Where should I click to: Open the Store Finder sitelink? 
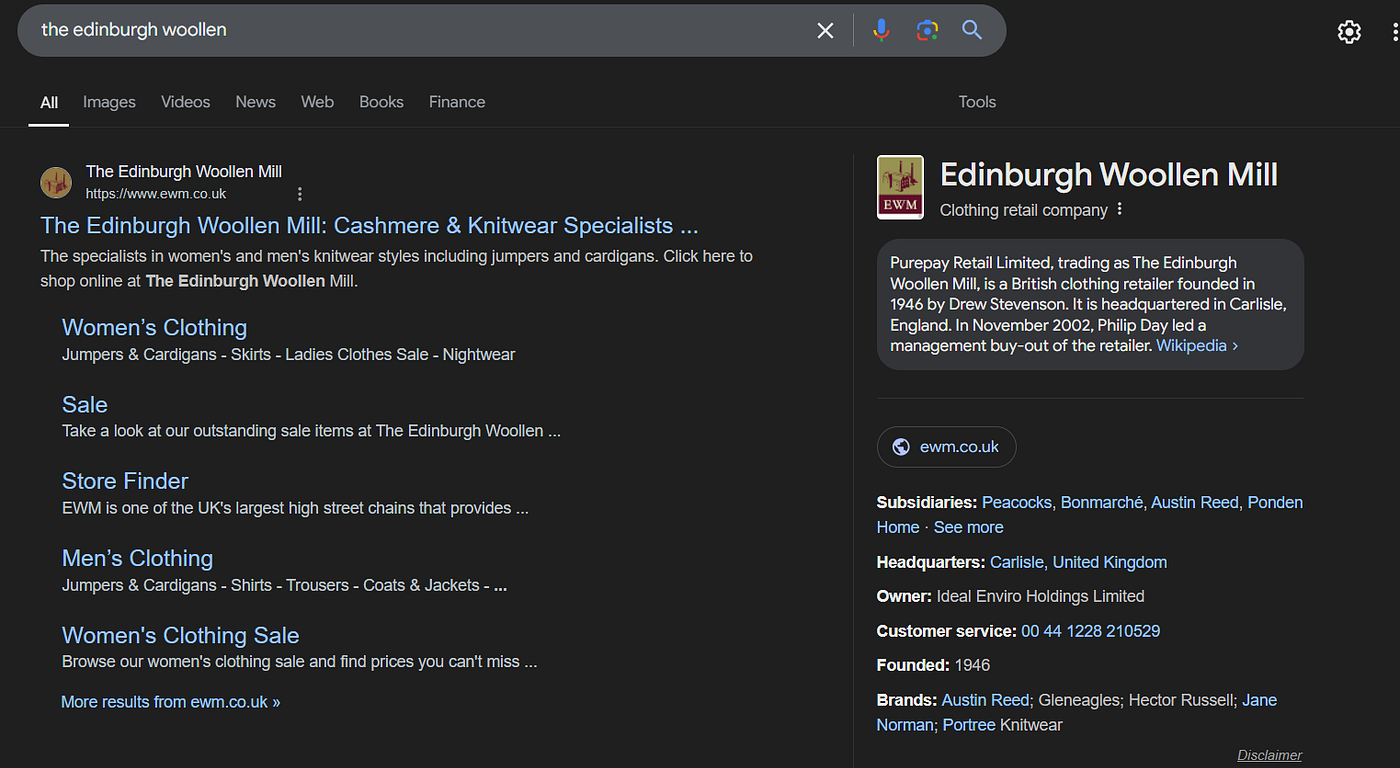[125, 481]
